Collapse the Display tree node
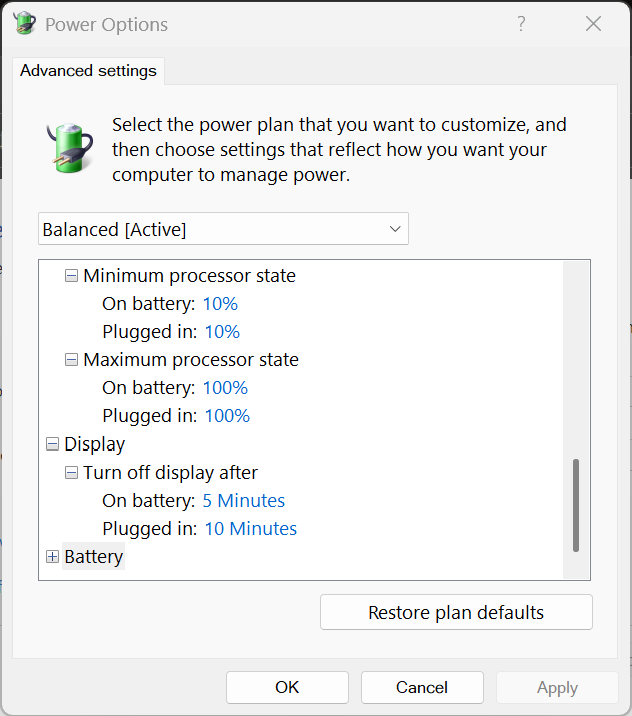The height and width of the screenshot is (716, 632). (x=53, y=444)
